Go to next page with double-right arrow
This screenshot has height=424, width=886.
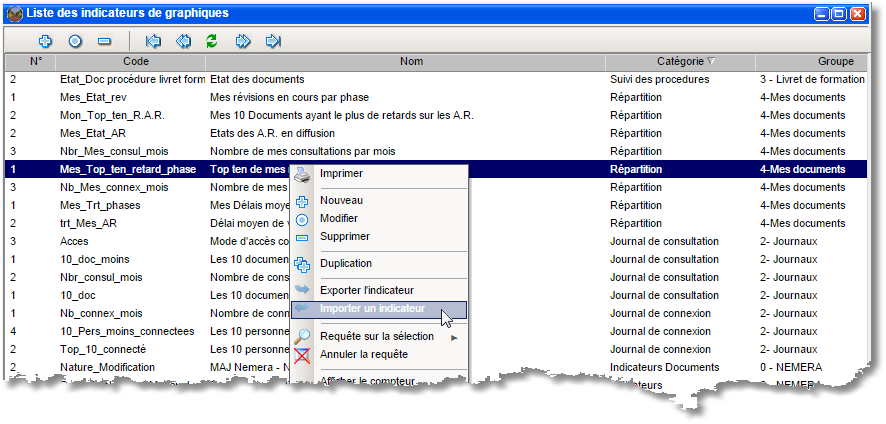242,41
